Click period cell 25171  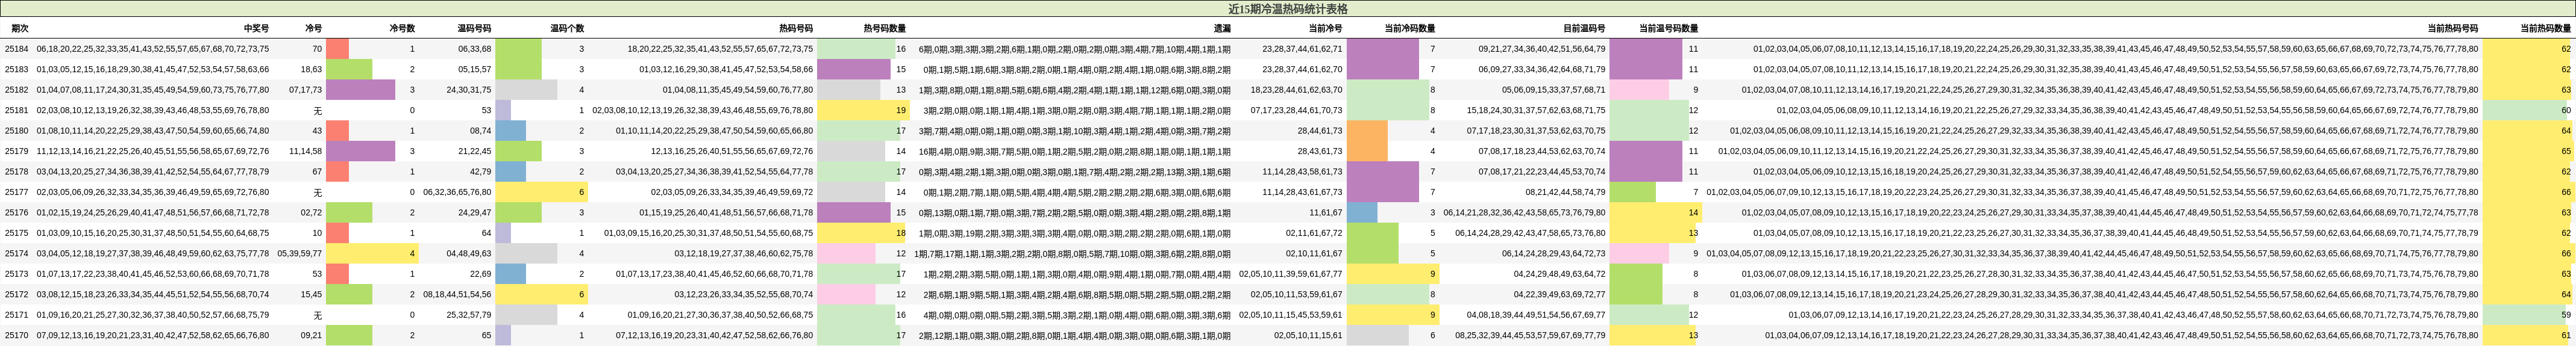click(x=17, y=314)
